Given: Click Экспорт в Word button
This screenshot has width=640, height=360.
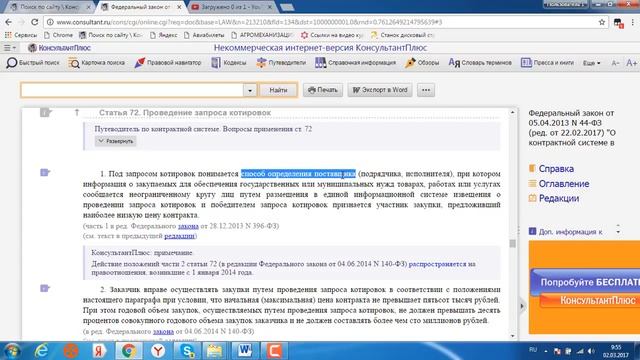Looking at the screenshot, I should click(x=380, y=90).
